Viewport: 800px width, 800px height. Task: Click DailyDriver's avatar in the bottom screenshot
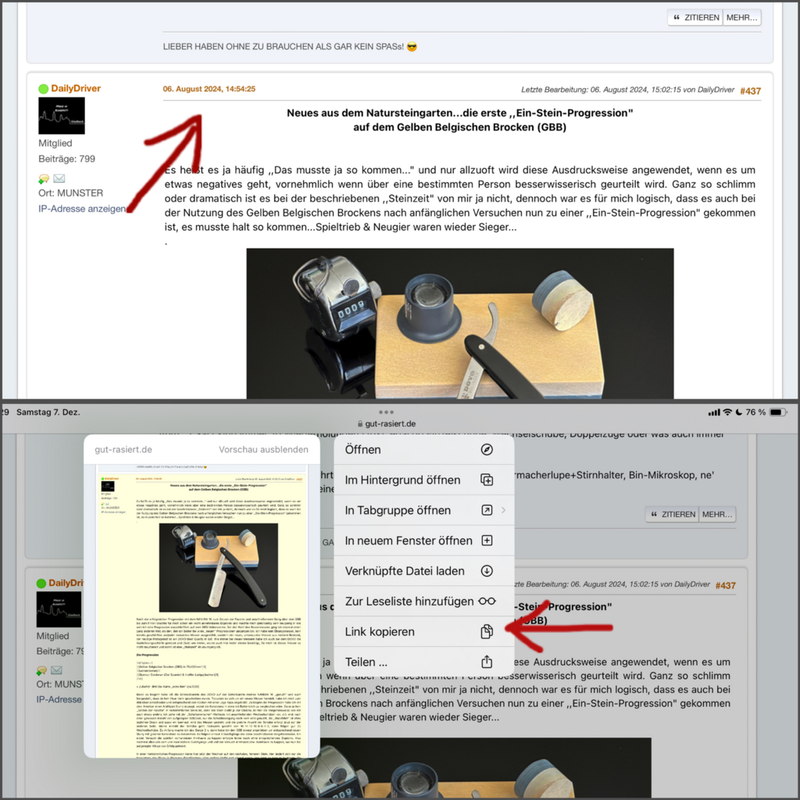pyautogui.click(x=59, y=609)
